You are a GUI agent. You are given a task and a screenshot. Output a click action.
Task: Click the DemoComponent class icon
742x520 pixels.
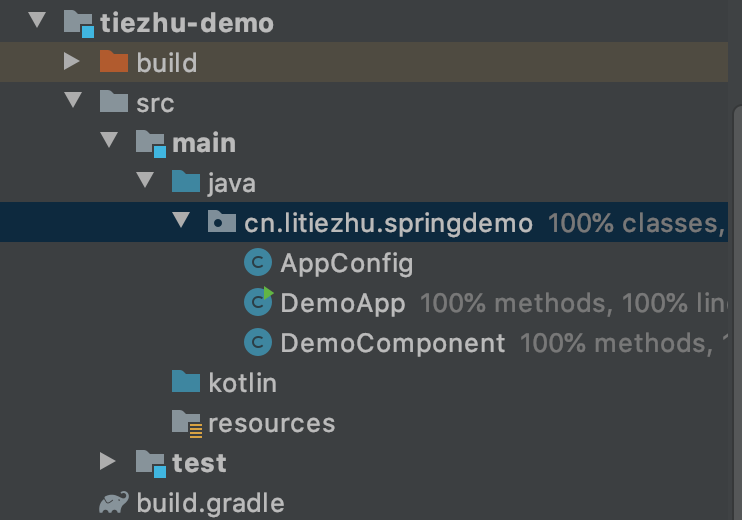[258, 343]
